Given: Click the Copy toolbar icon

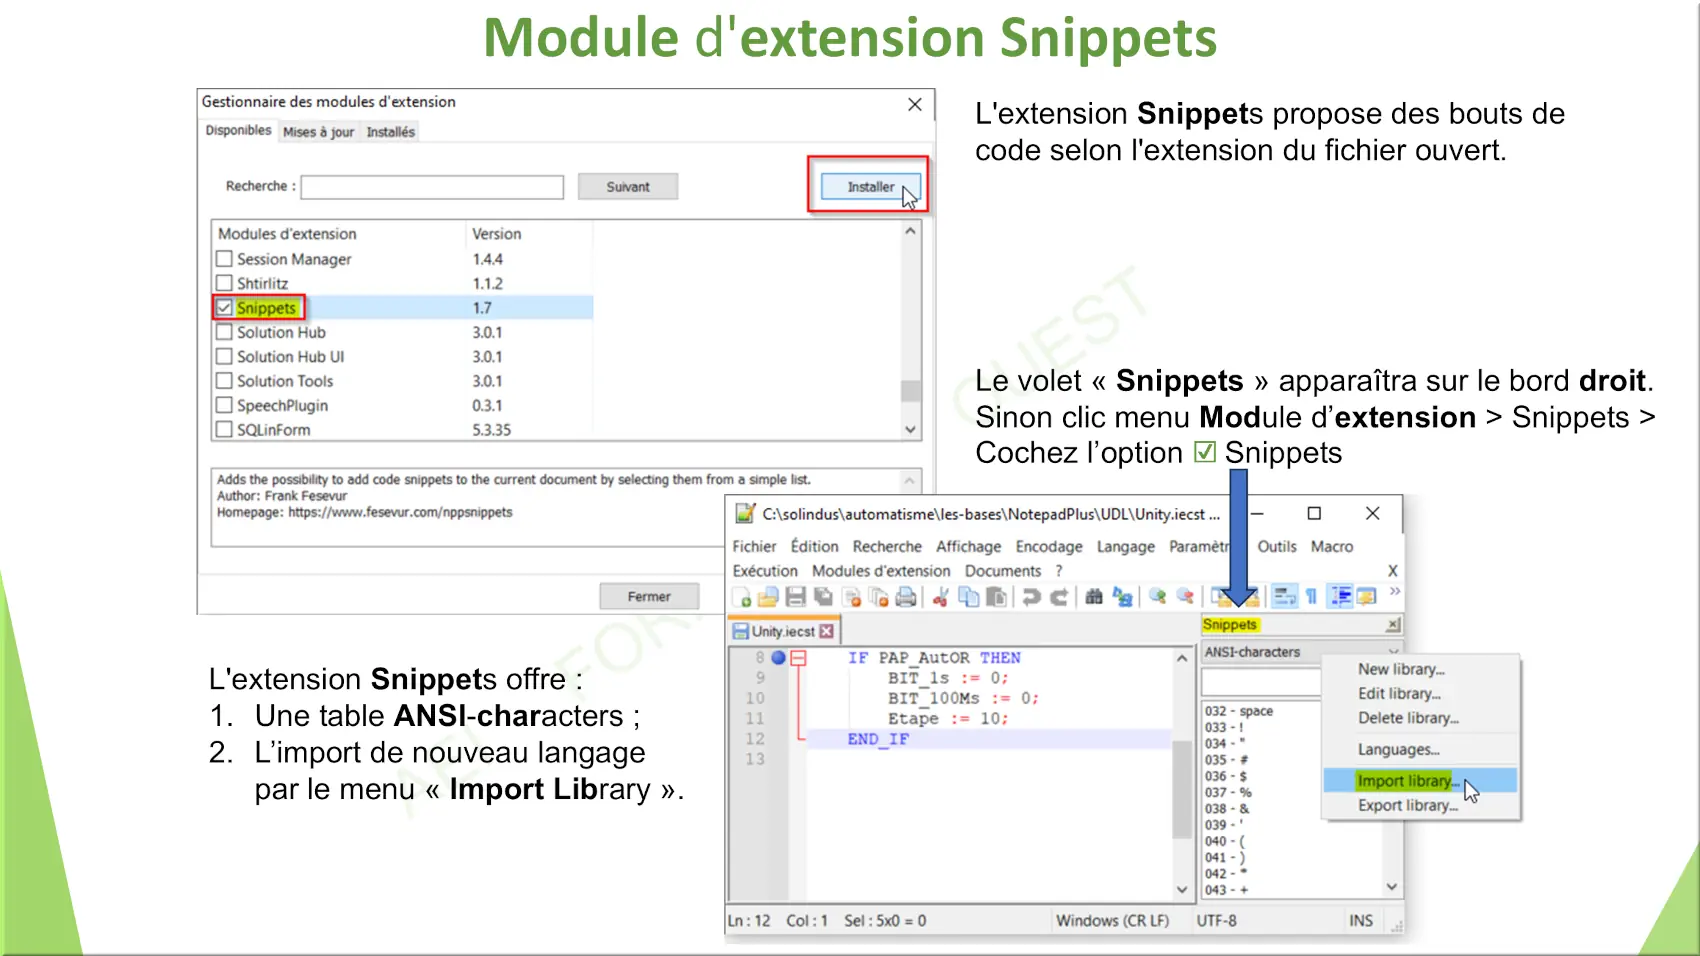Looking at the screenshot, I should tap(969, 597).
